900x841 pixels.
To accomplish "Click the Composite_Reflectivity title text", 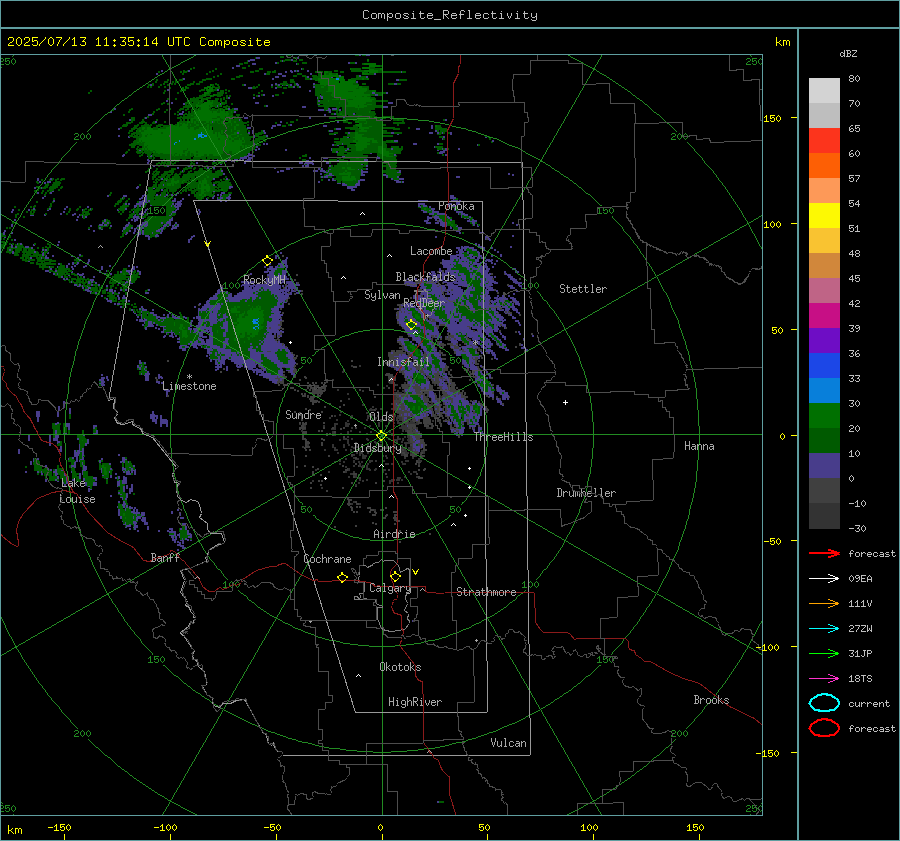I will tap(450, 15).
